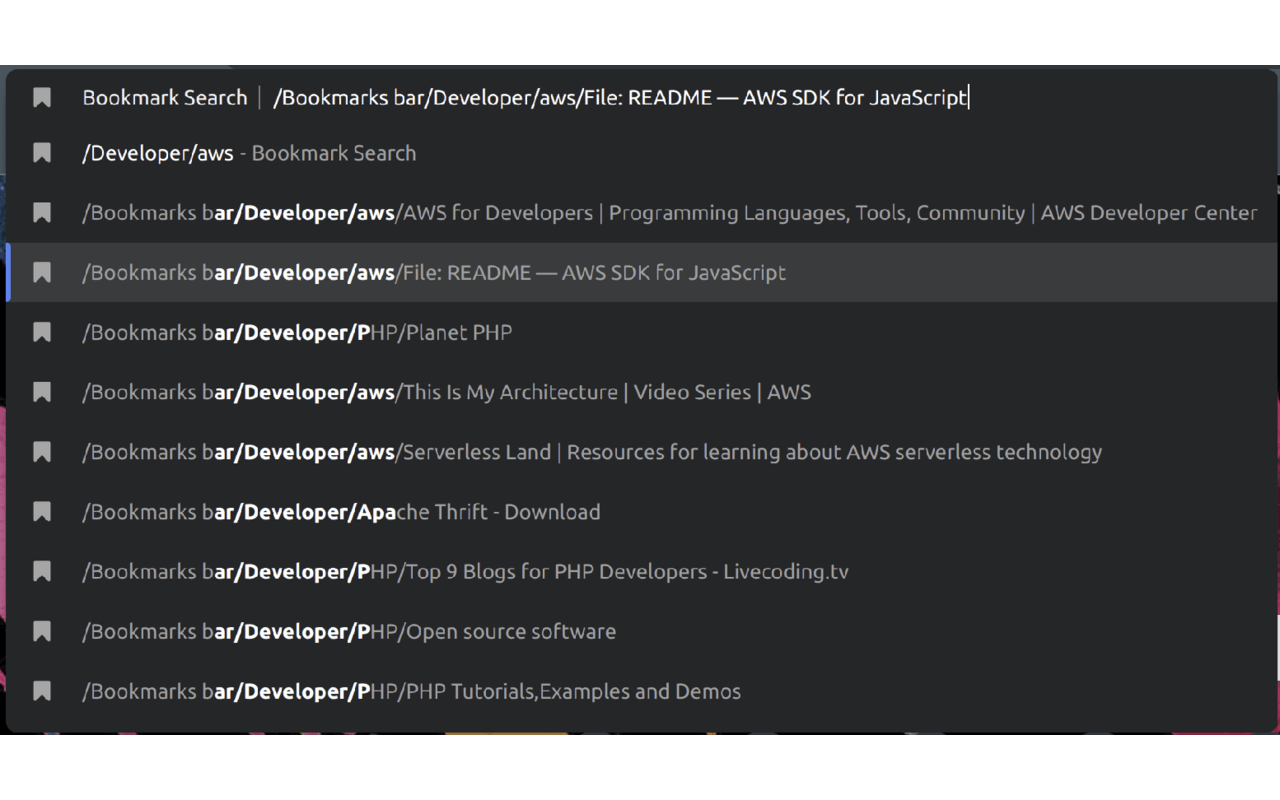Click bookmark icon next to "Open source software"
The height and width of the screenshot is (800, 1280).
pyautogui.click(x=41, y=631)
